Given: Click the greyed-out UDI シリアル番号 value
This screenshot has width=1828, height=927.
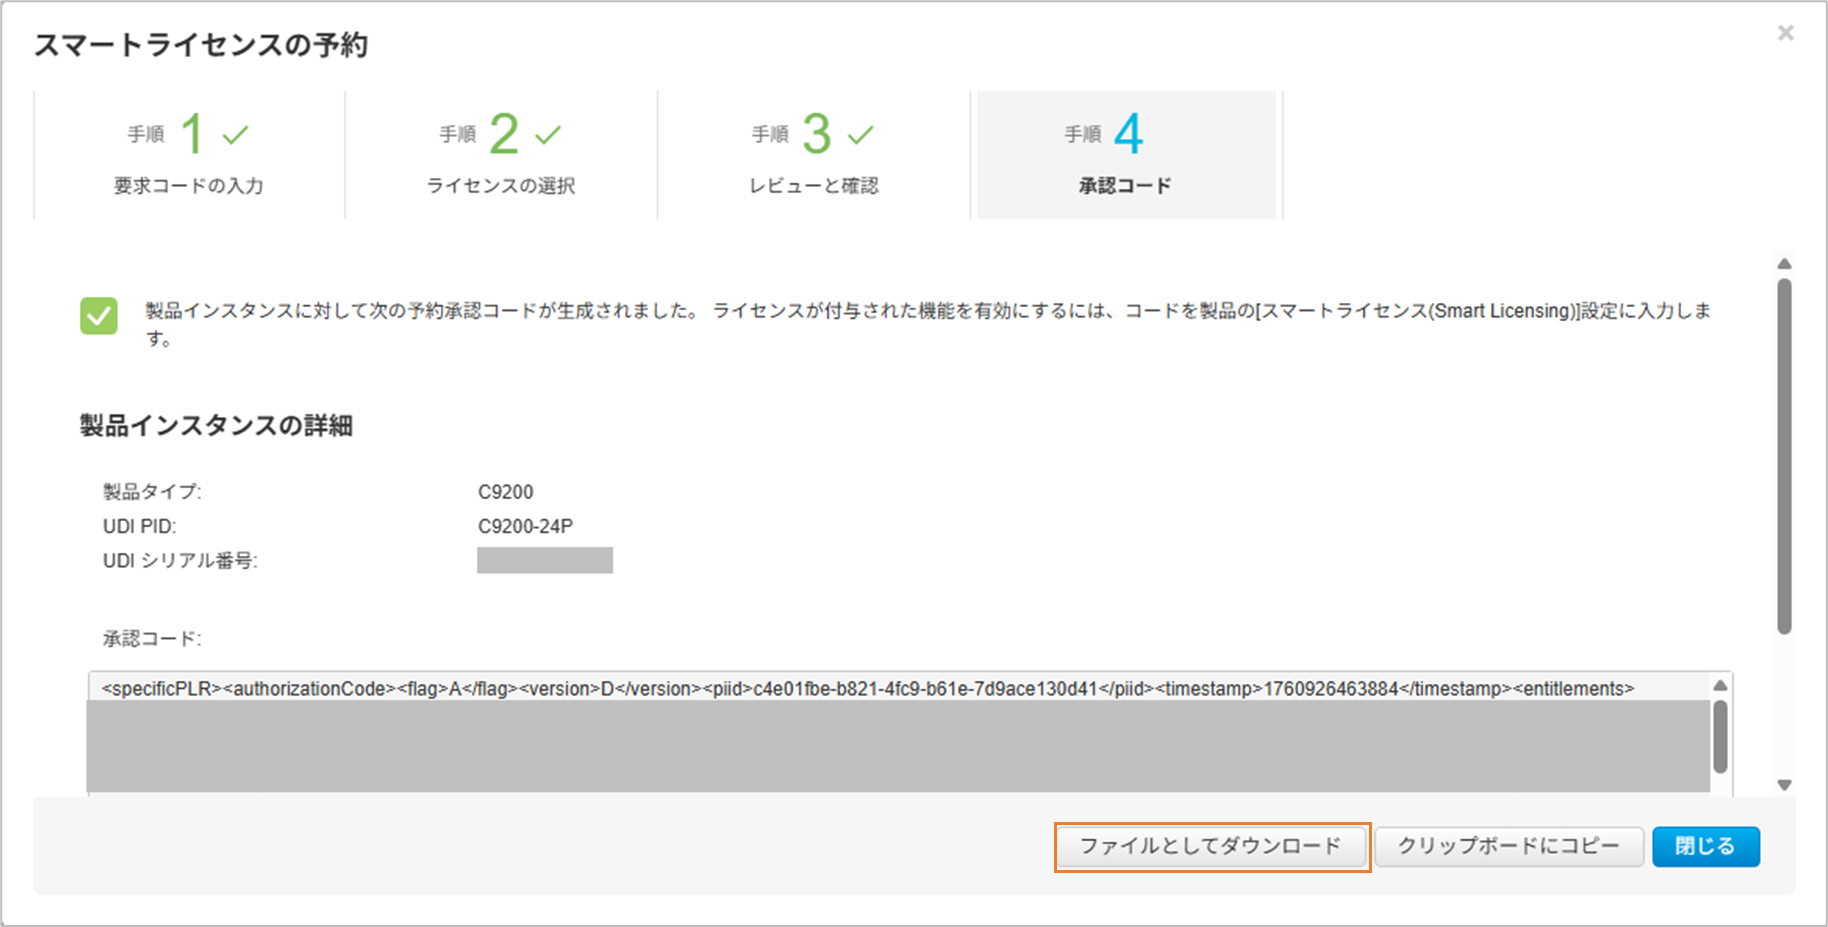Looking at the screenshot, I should [545, 560].
